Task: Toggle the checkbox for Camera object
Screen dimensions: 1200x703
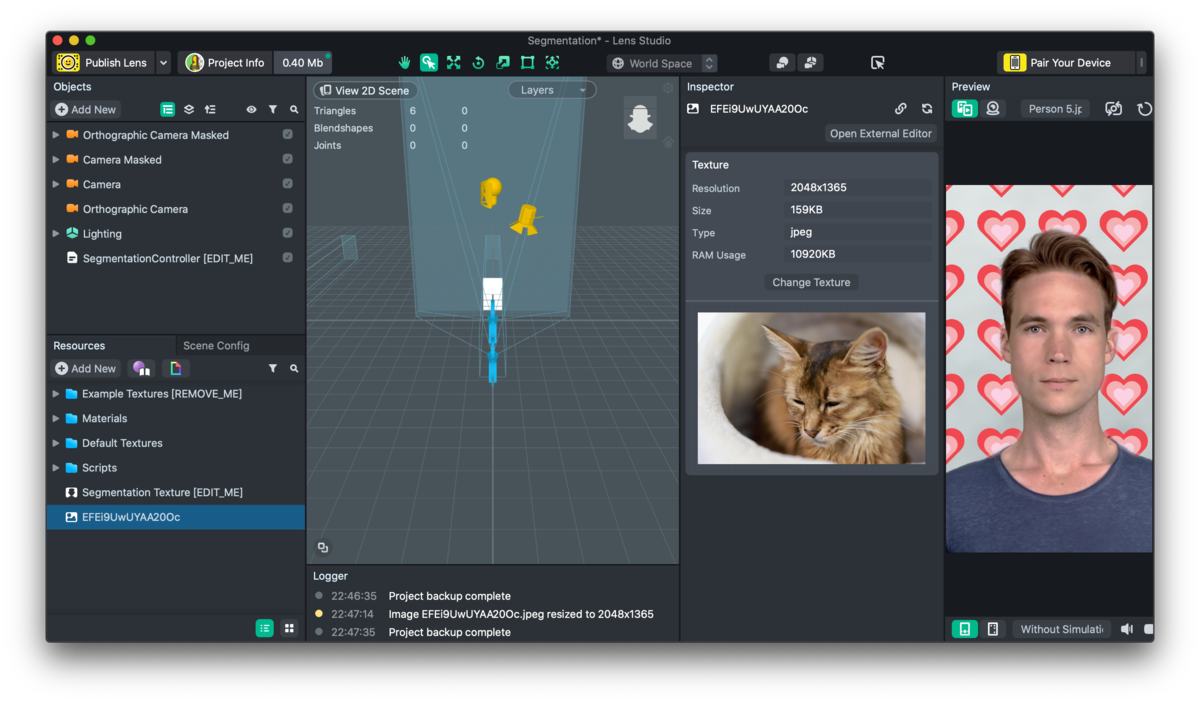Action: (287, 184)
